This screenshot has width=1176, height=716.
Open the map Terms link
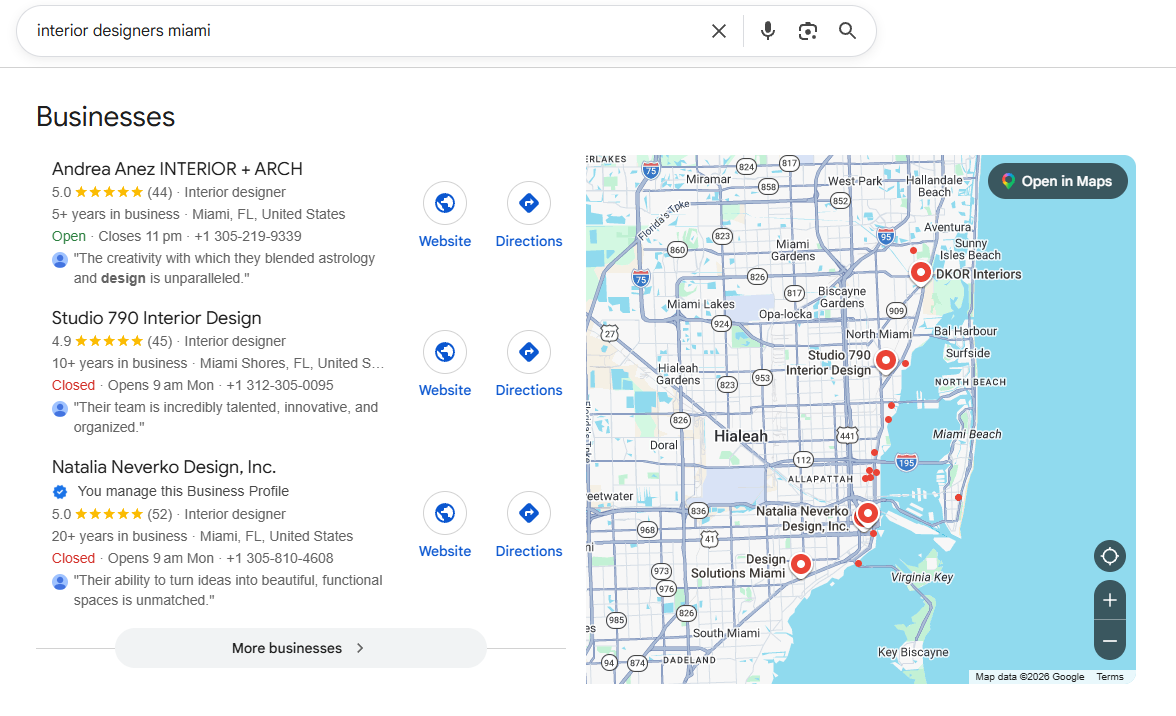[x=1109, y=676]
